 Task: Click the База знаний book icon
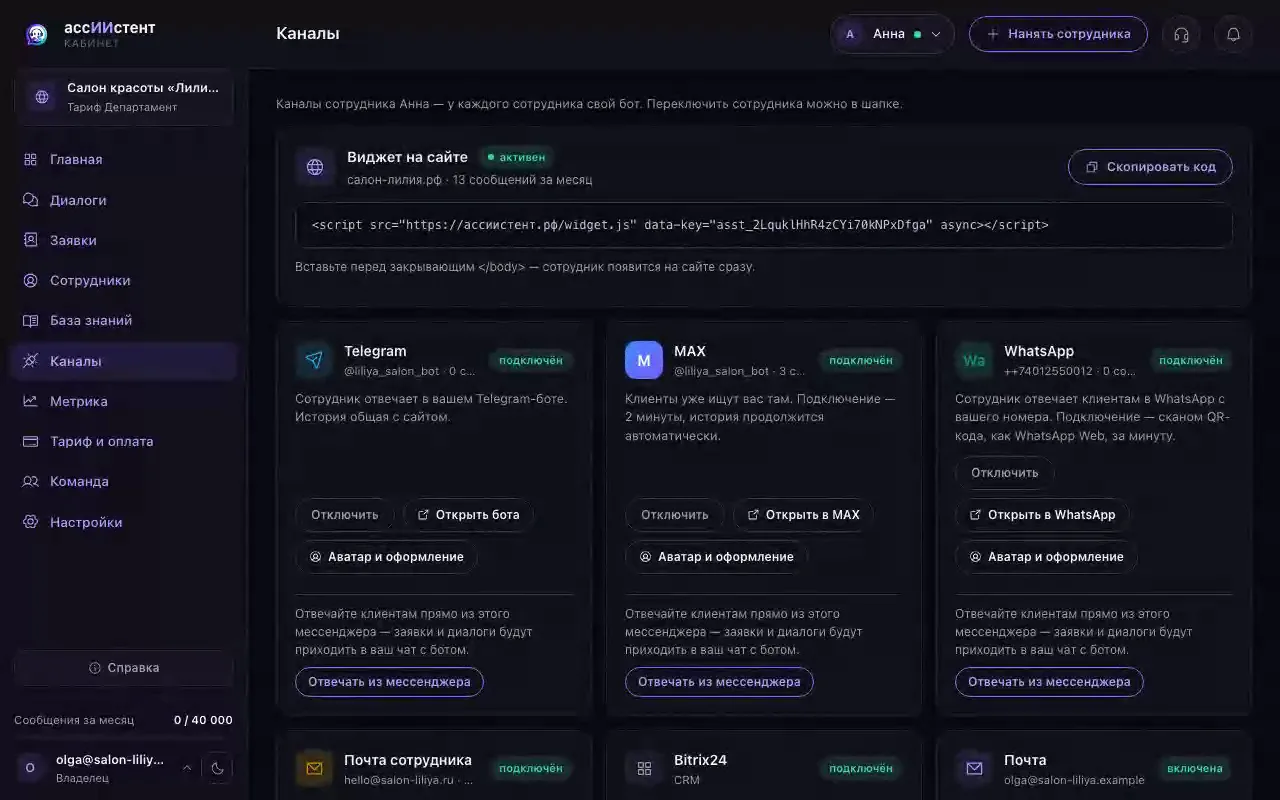pyautogui.click(x=30, y=320)
